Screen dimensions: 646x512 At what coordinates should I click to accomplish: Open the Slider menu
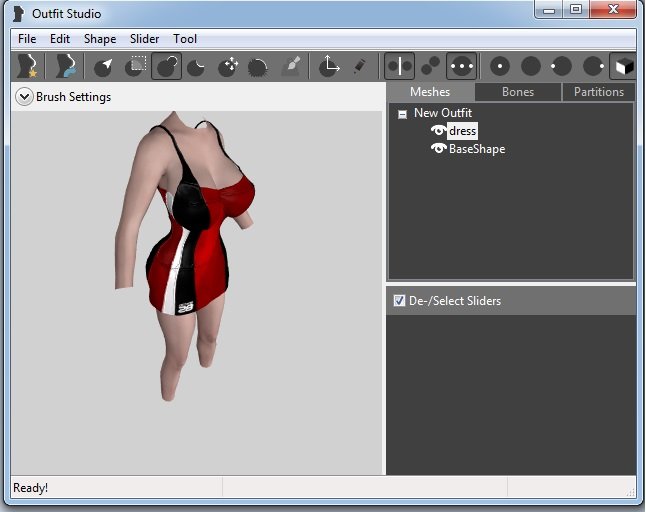[x=144, y=39]
